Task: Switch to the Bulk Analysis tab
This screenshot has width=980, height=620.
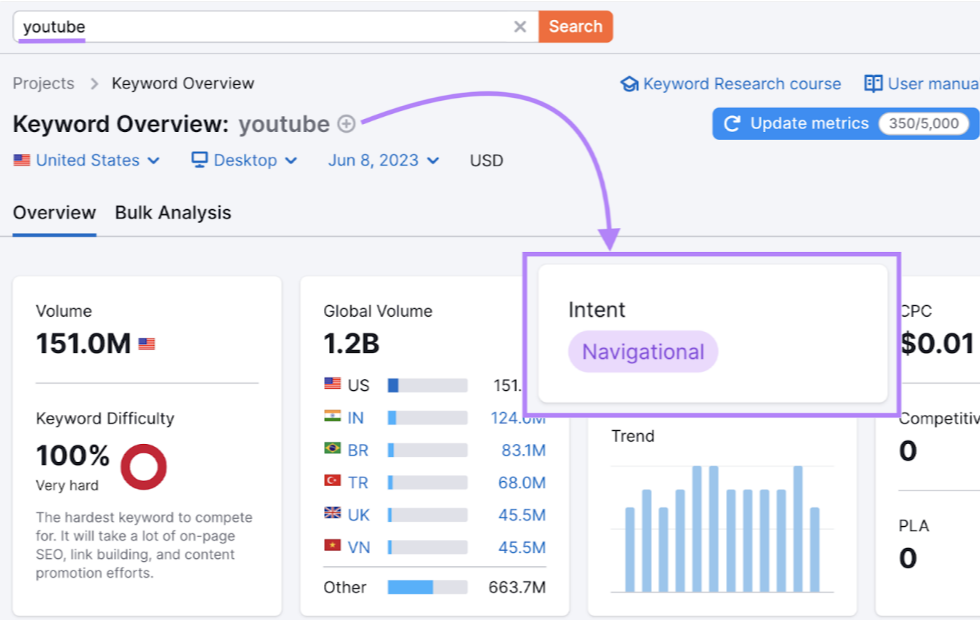Action: click(x=173, y=212)
